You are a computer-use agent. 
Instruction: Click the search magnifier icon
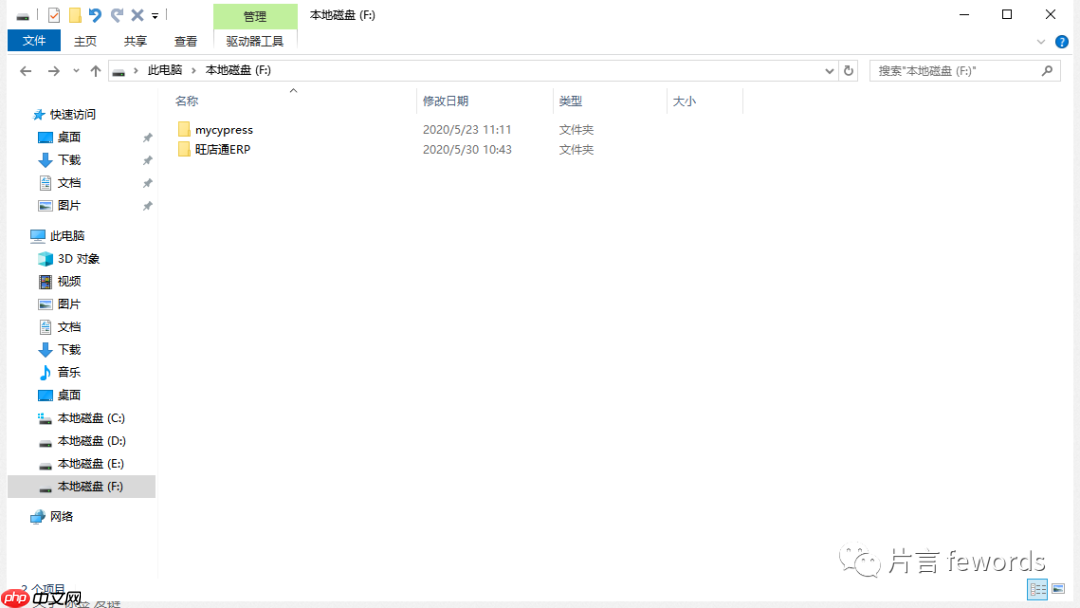[1047, 70]
